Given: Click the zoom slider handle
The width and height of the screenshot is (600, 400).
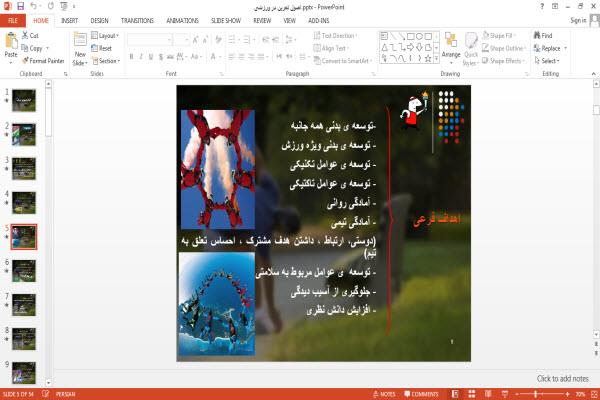Looking at the screenshot, I should pyautogui.click(x=536, y=394).
